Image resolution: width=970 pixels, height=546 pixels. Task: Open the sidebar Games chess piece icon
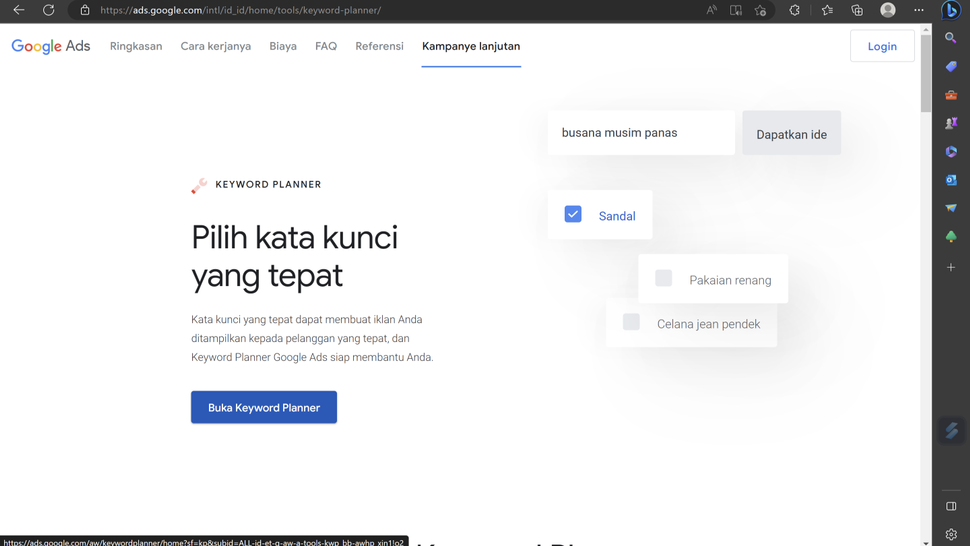point(951,123)
